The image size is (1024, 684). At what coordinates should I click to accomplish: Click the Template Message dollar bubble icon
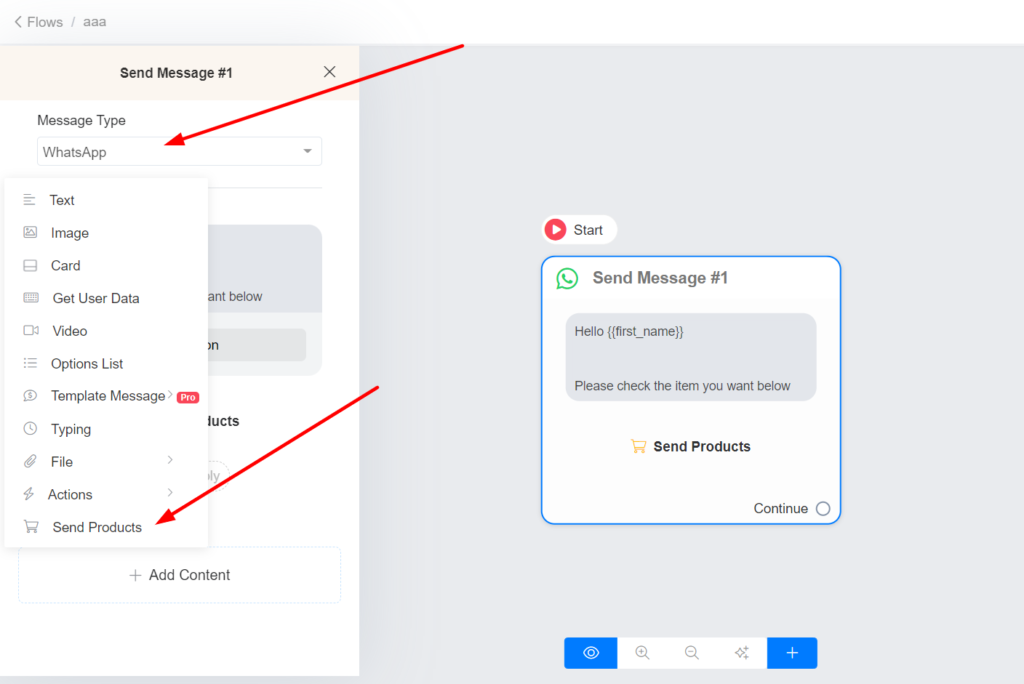[30, 396]
